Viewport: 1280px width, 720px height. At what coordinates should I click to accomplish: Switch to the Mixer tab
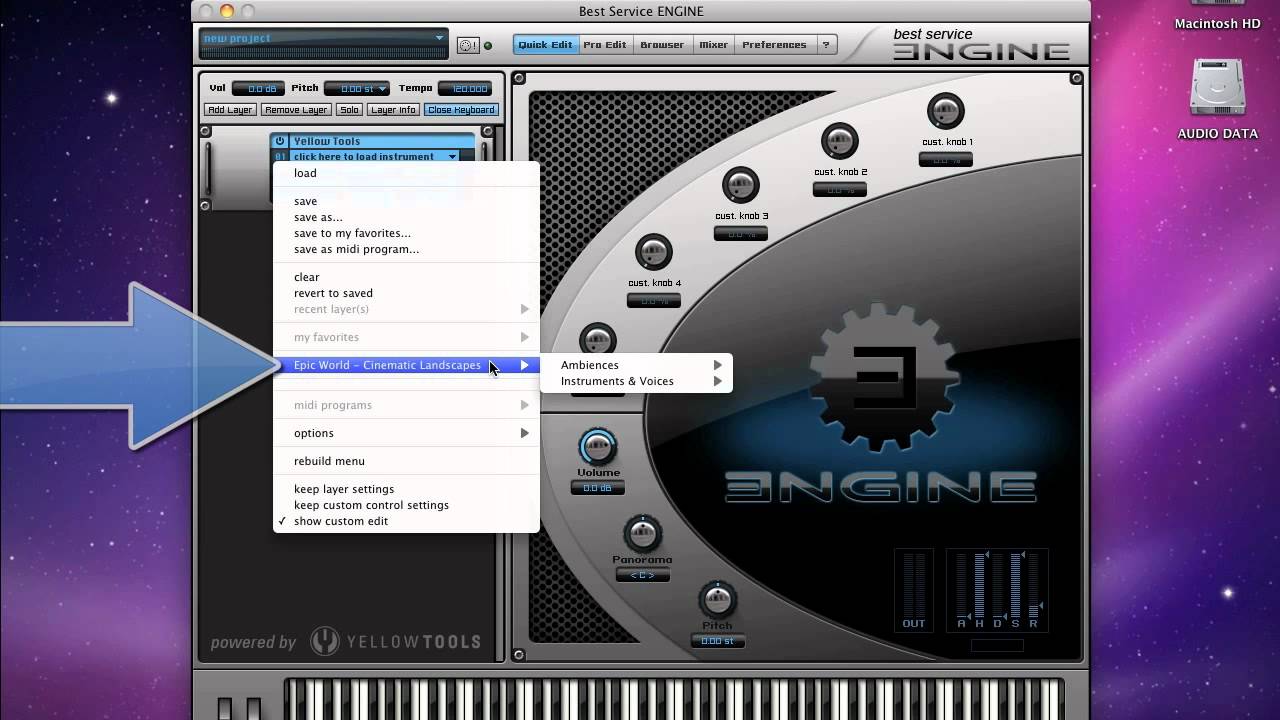[x=713, y=45]
